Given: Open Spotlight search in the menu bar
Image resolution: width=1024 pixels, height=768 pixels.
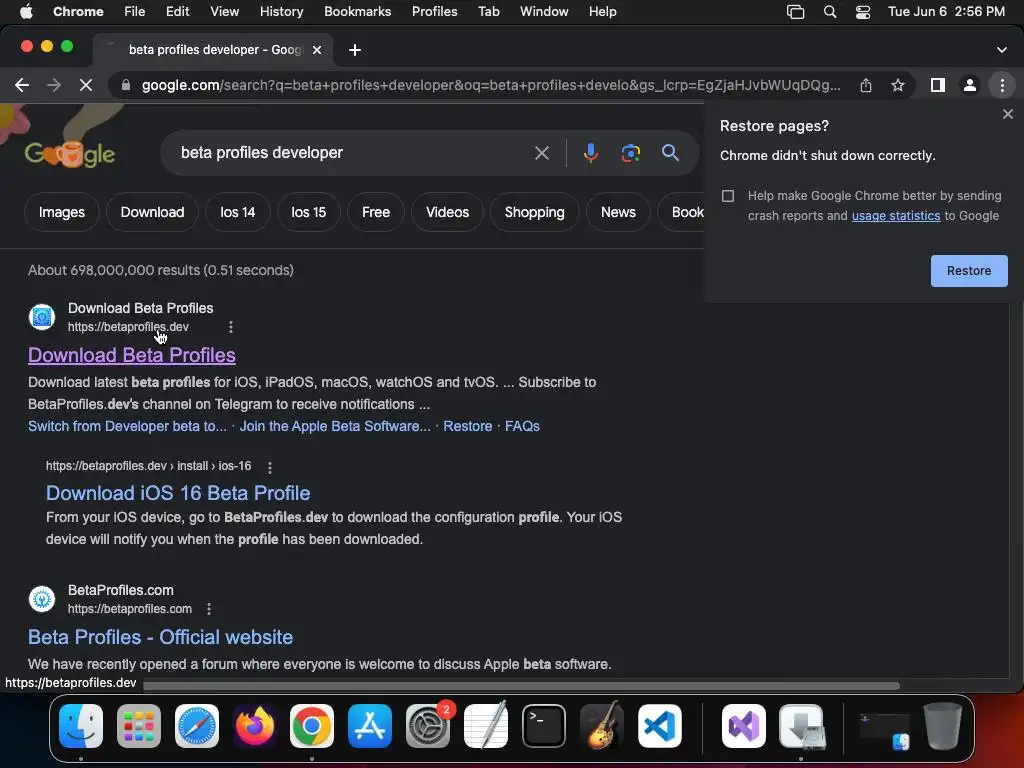Looking at the screenshot, I should tap(830, 12).
